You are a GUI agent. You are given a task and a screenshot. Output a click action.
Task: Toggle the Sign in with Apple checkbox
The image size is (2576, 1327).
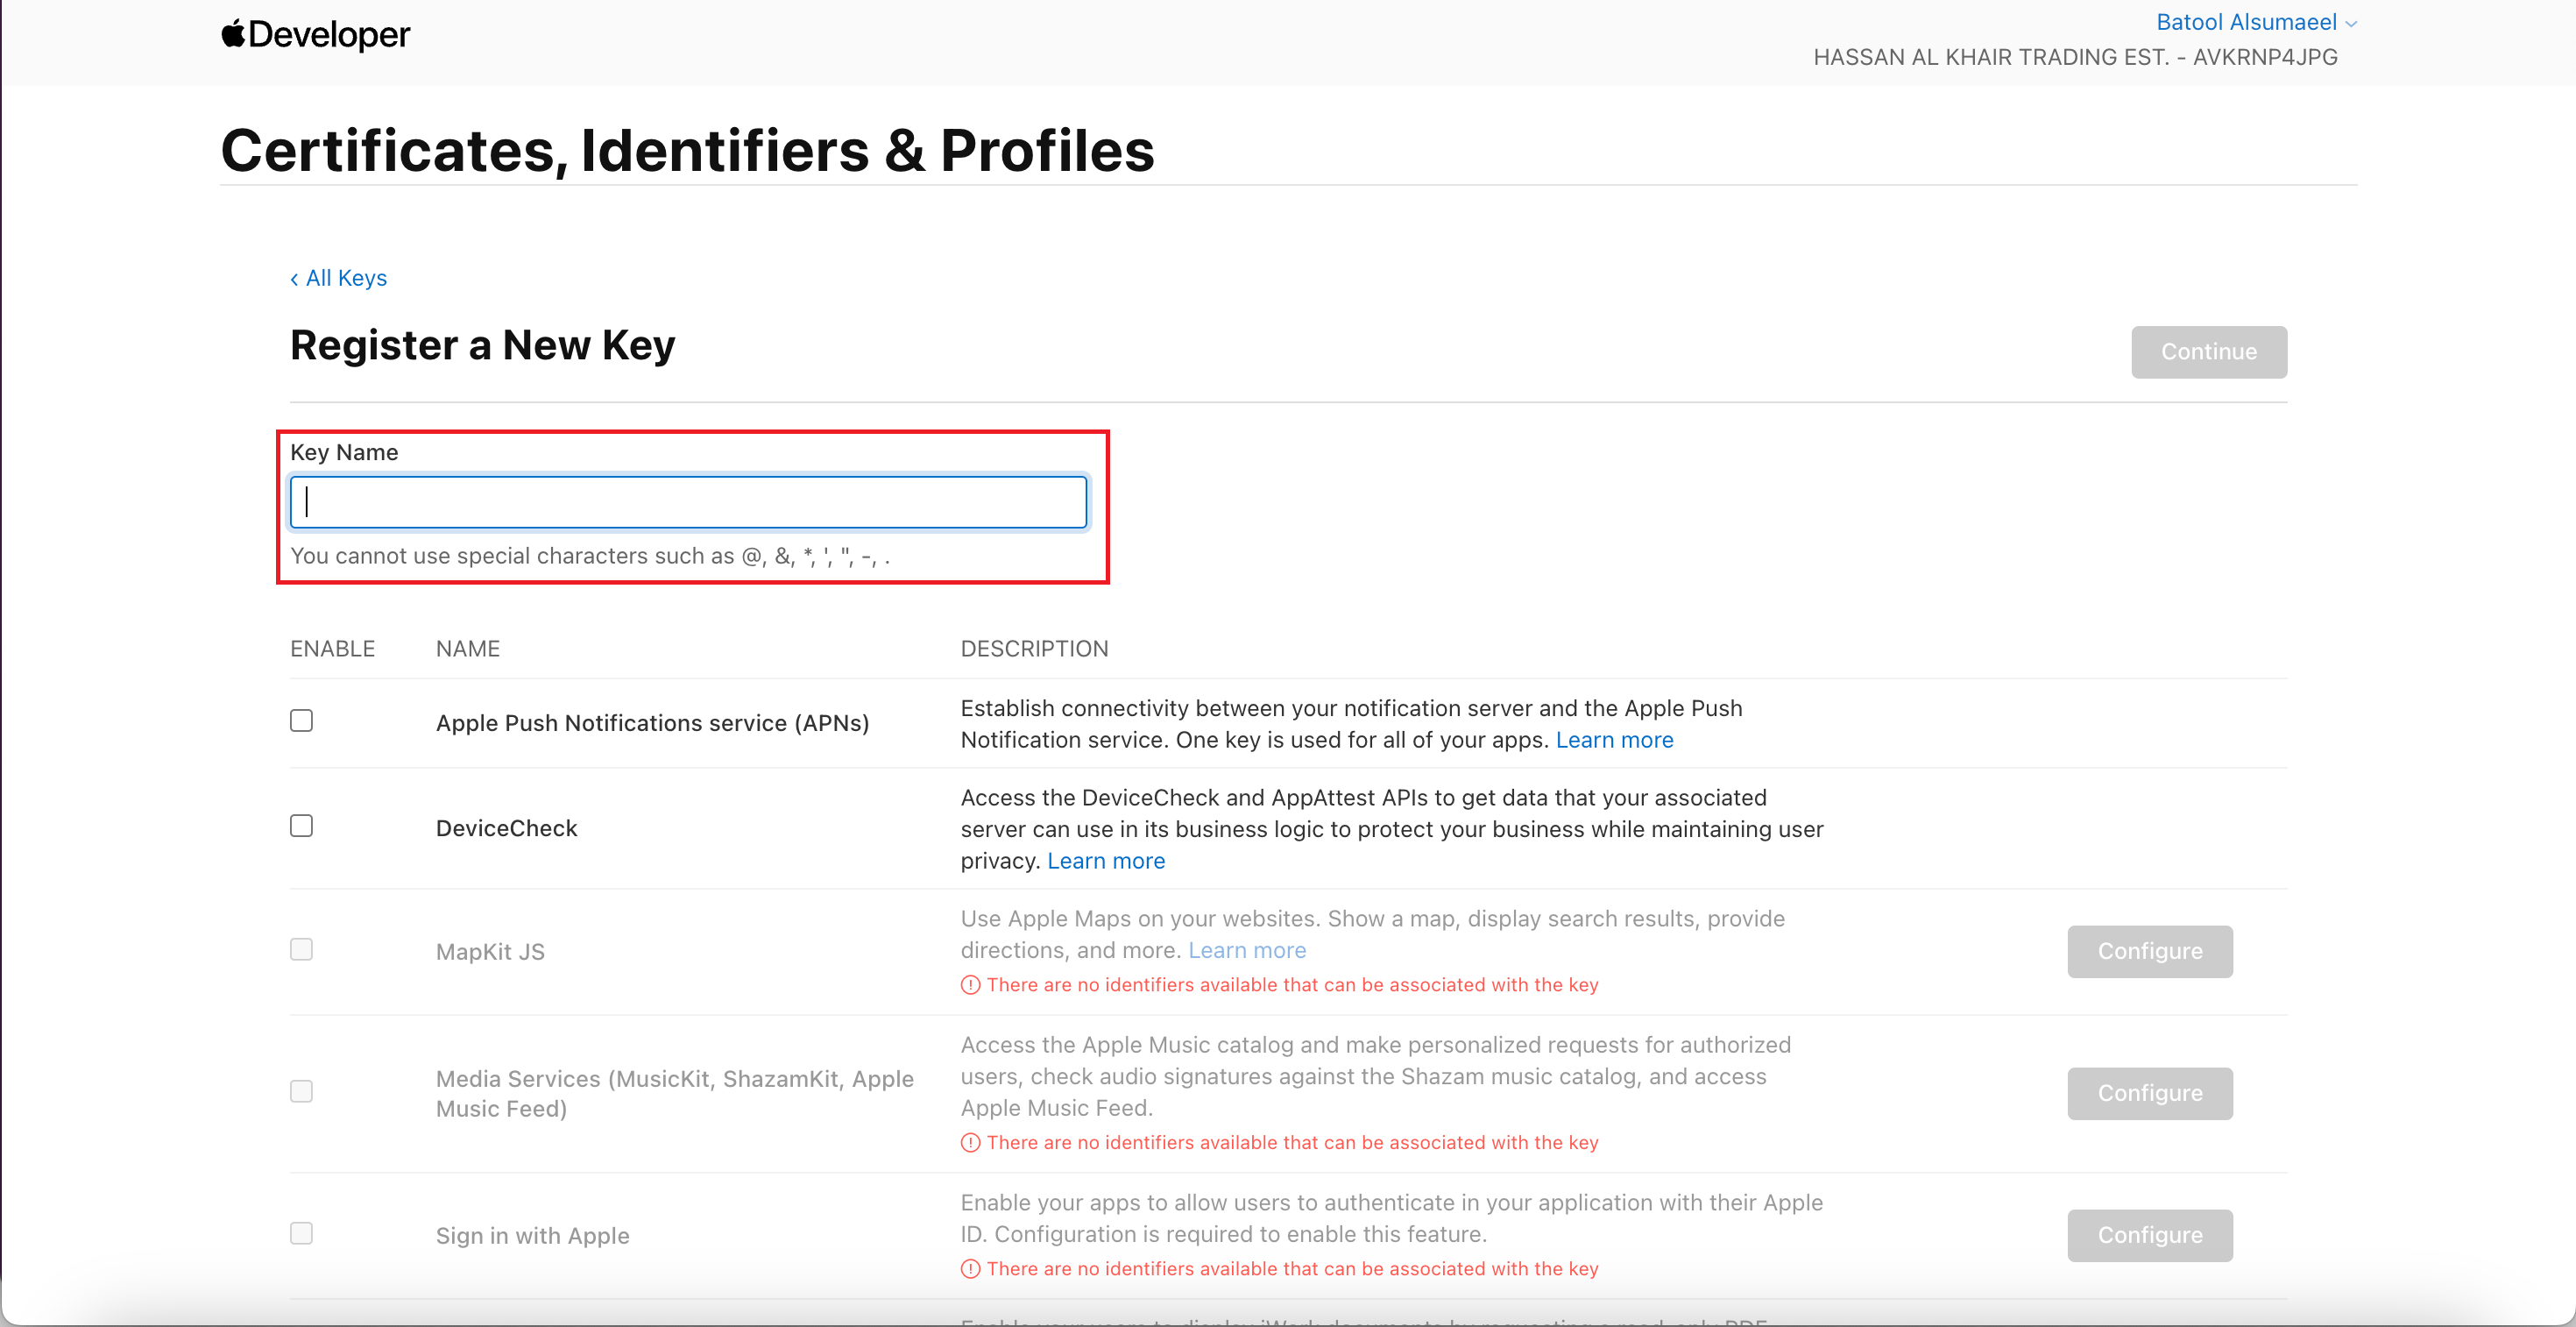point(301,1233)
